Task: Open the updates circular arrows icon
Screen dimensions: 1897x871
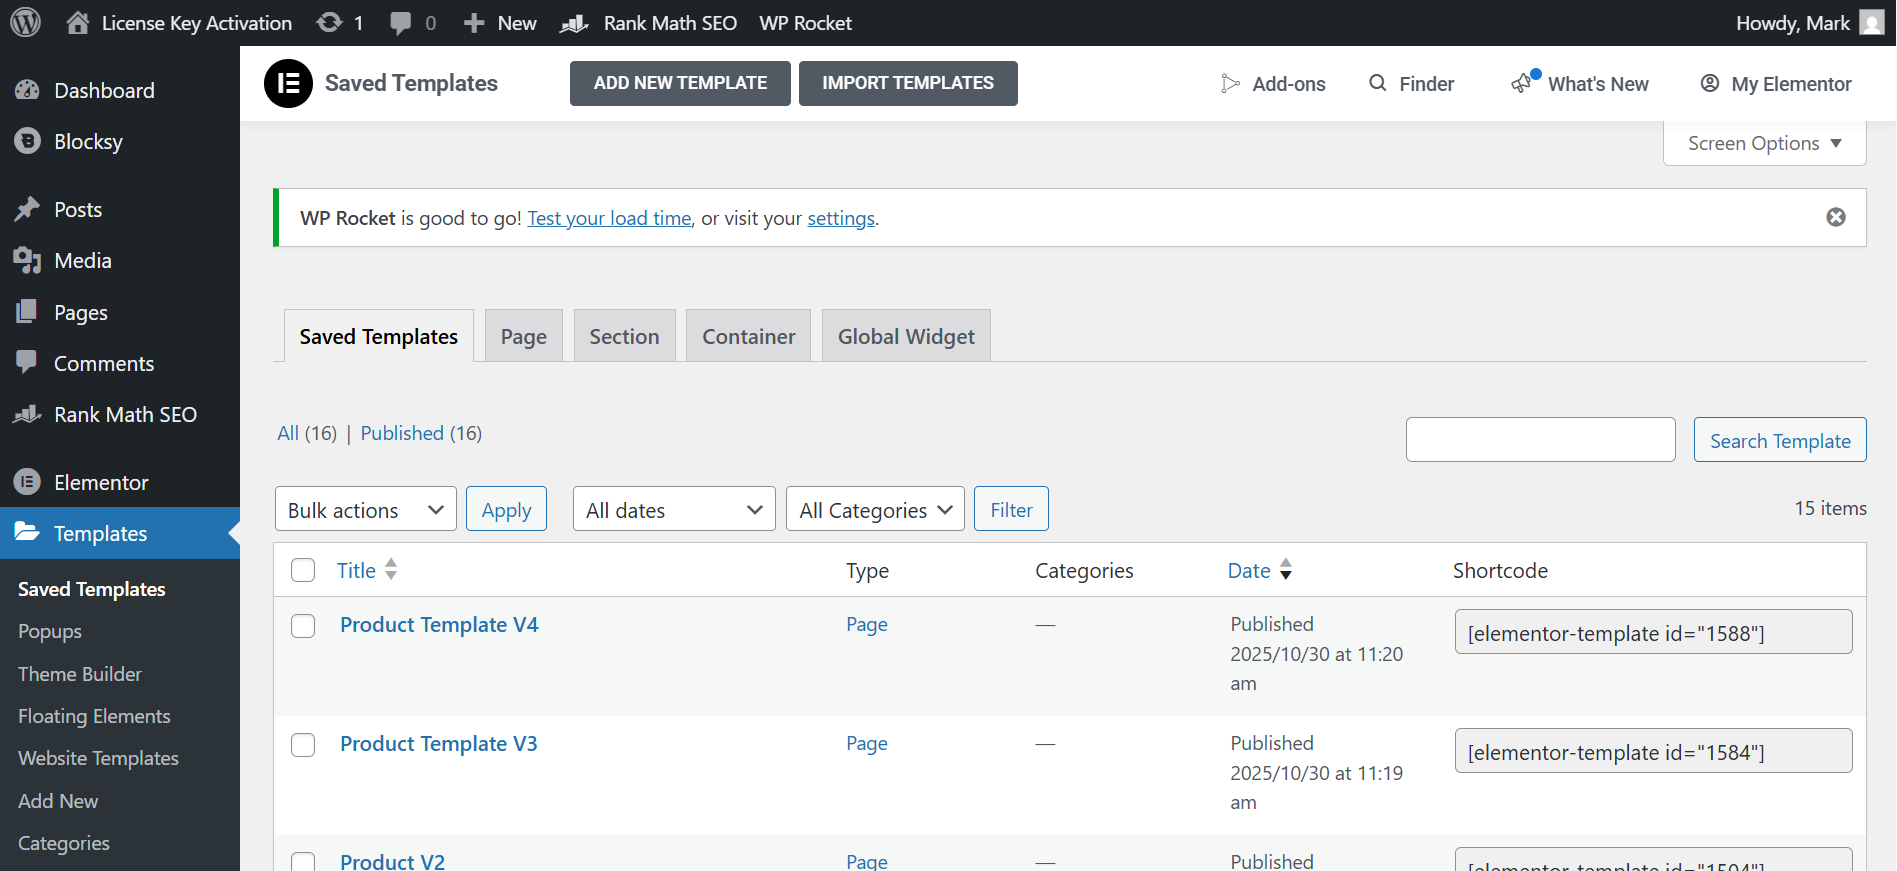Action: coord(329,22)
